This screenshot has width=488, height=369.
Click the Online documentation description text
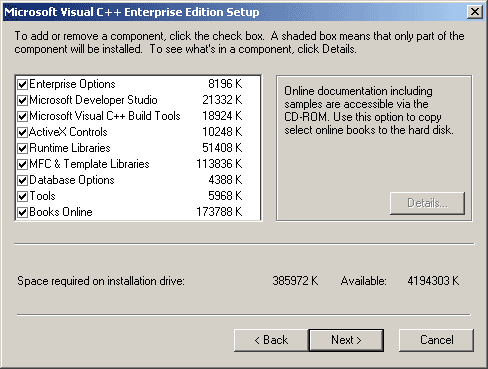pos(369,110)
